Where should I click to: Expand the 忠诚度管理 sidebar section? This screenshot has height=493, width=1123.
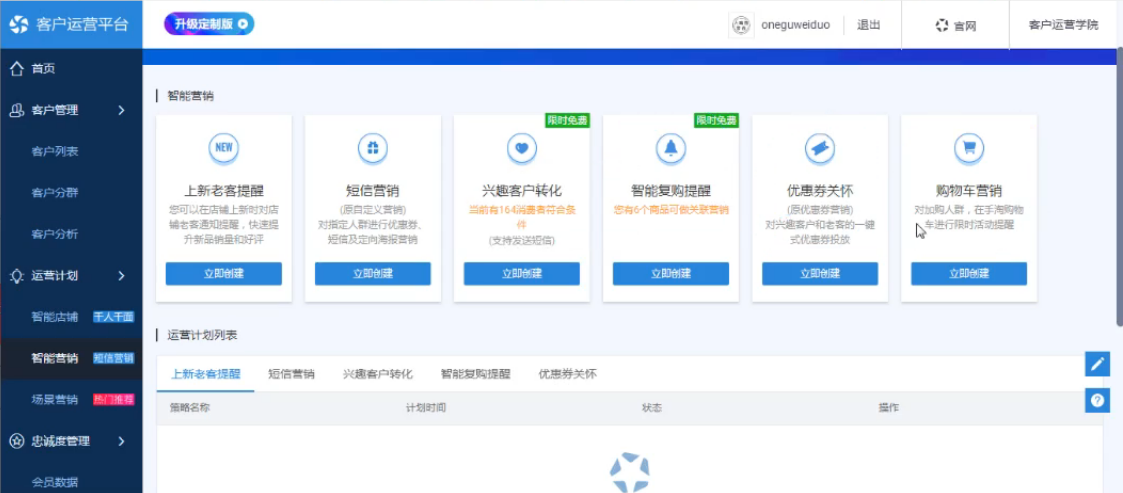(70, 440)
